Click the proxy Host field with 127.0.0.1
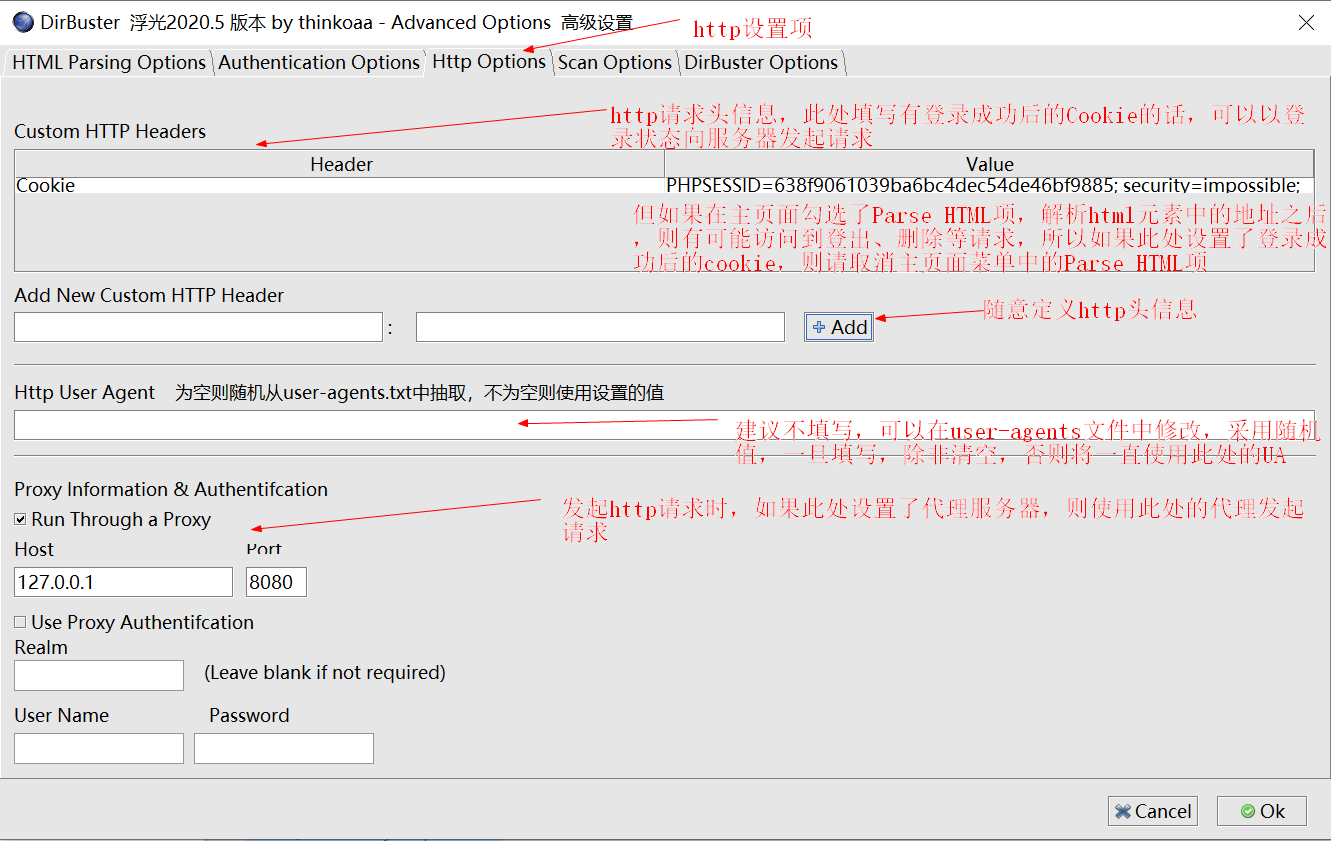Screen dimensions: 1331x841 123,582
